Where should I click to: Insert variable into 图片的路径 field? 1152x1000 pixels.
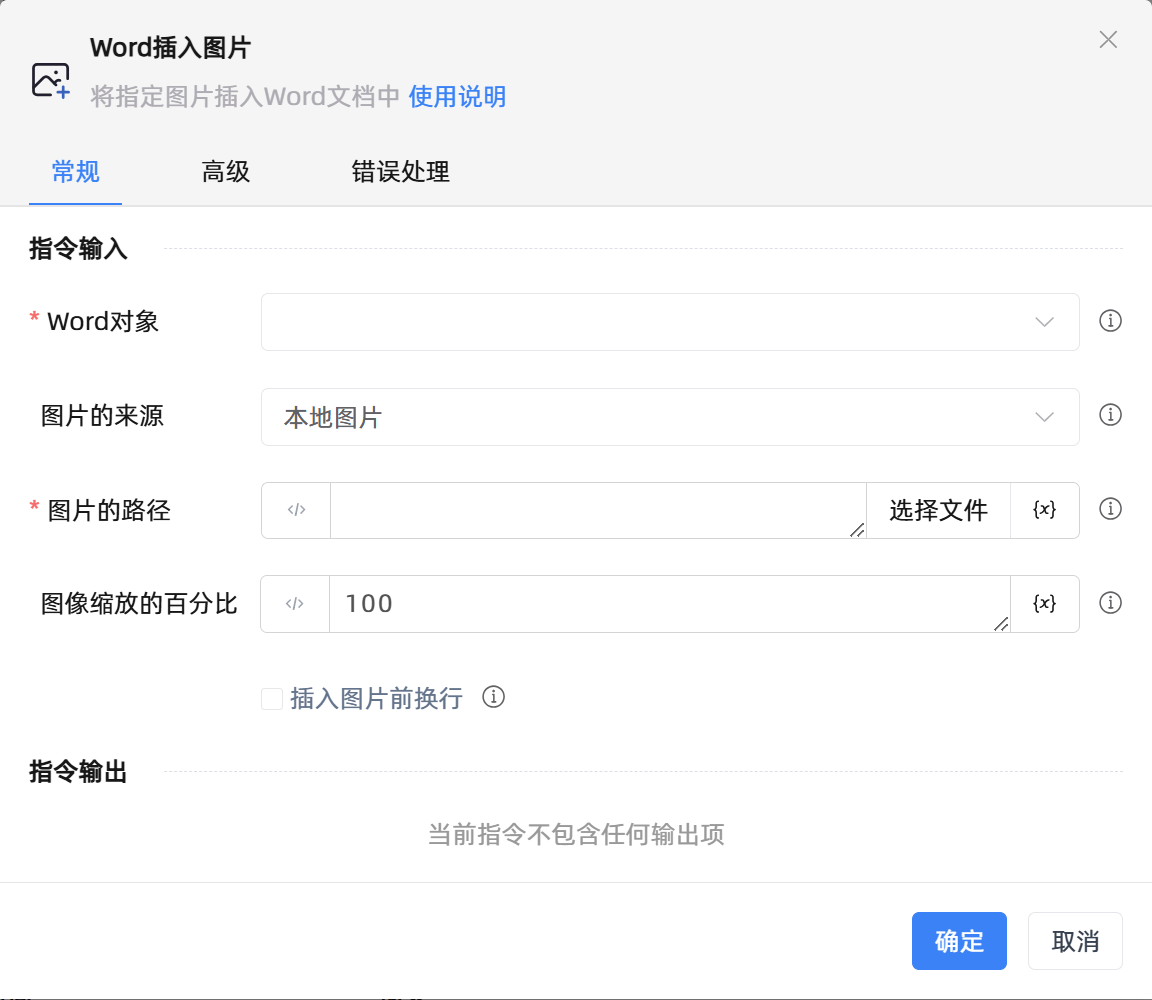[1044, 510]
